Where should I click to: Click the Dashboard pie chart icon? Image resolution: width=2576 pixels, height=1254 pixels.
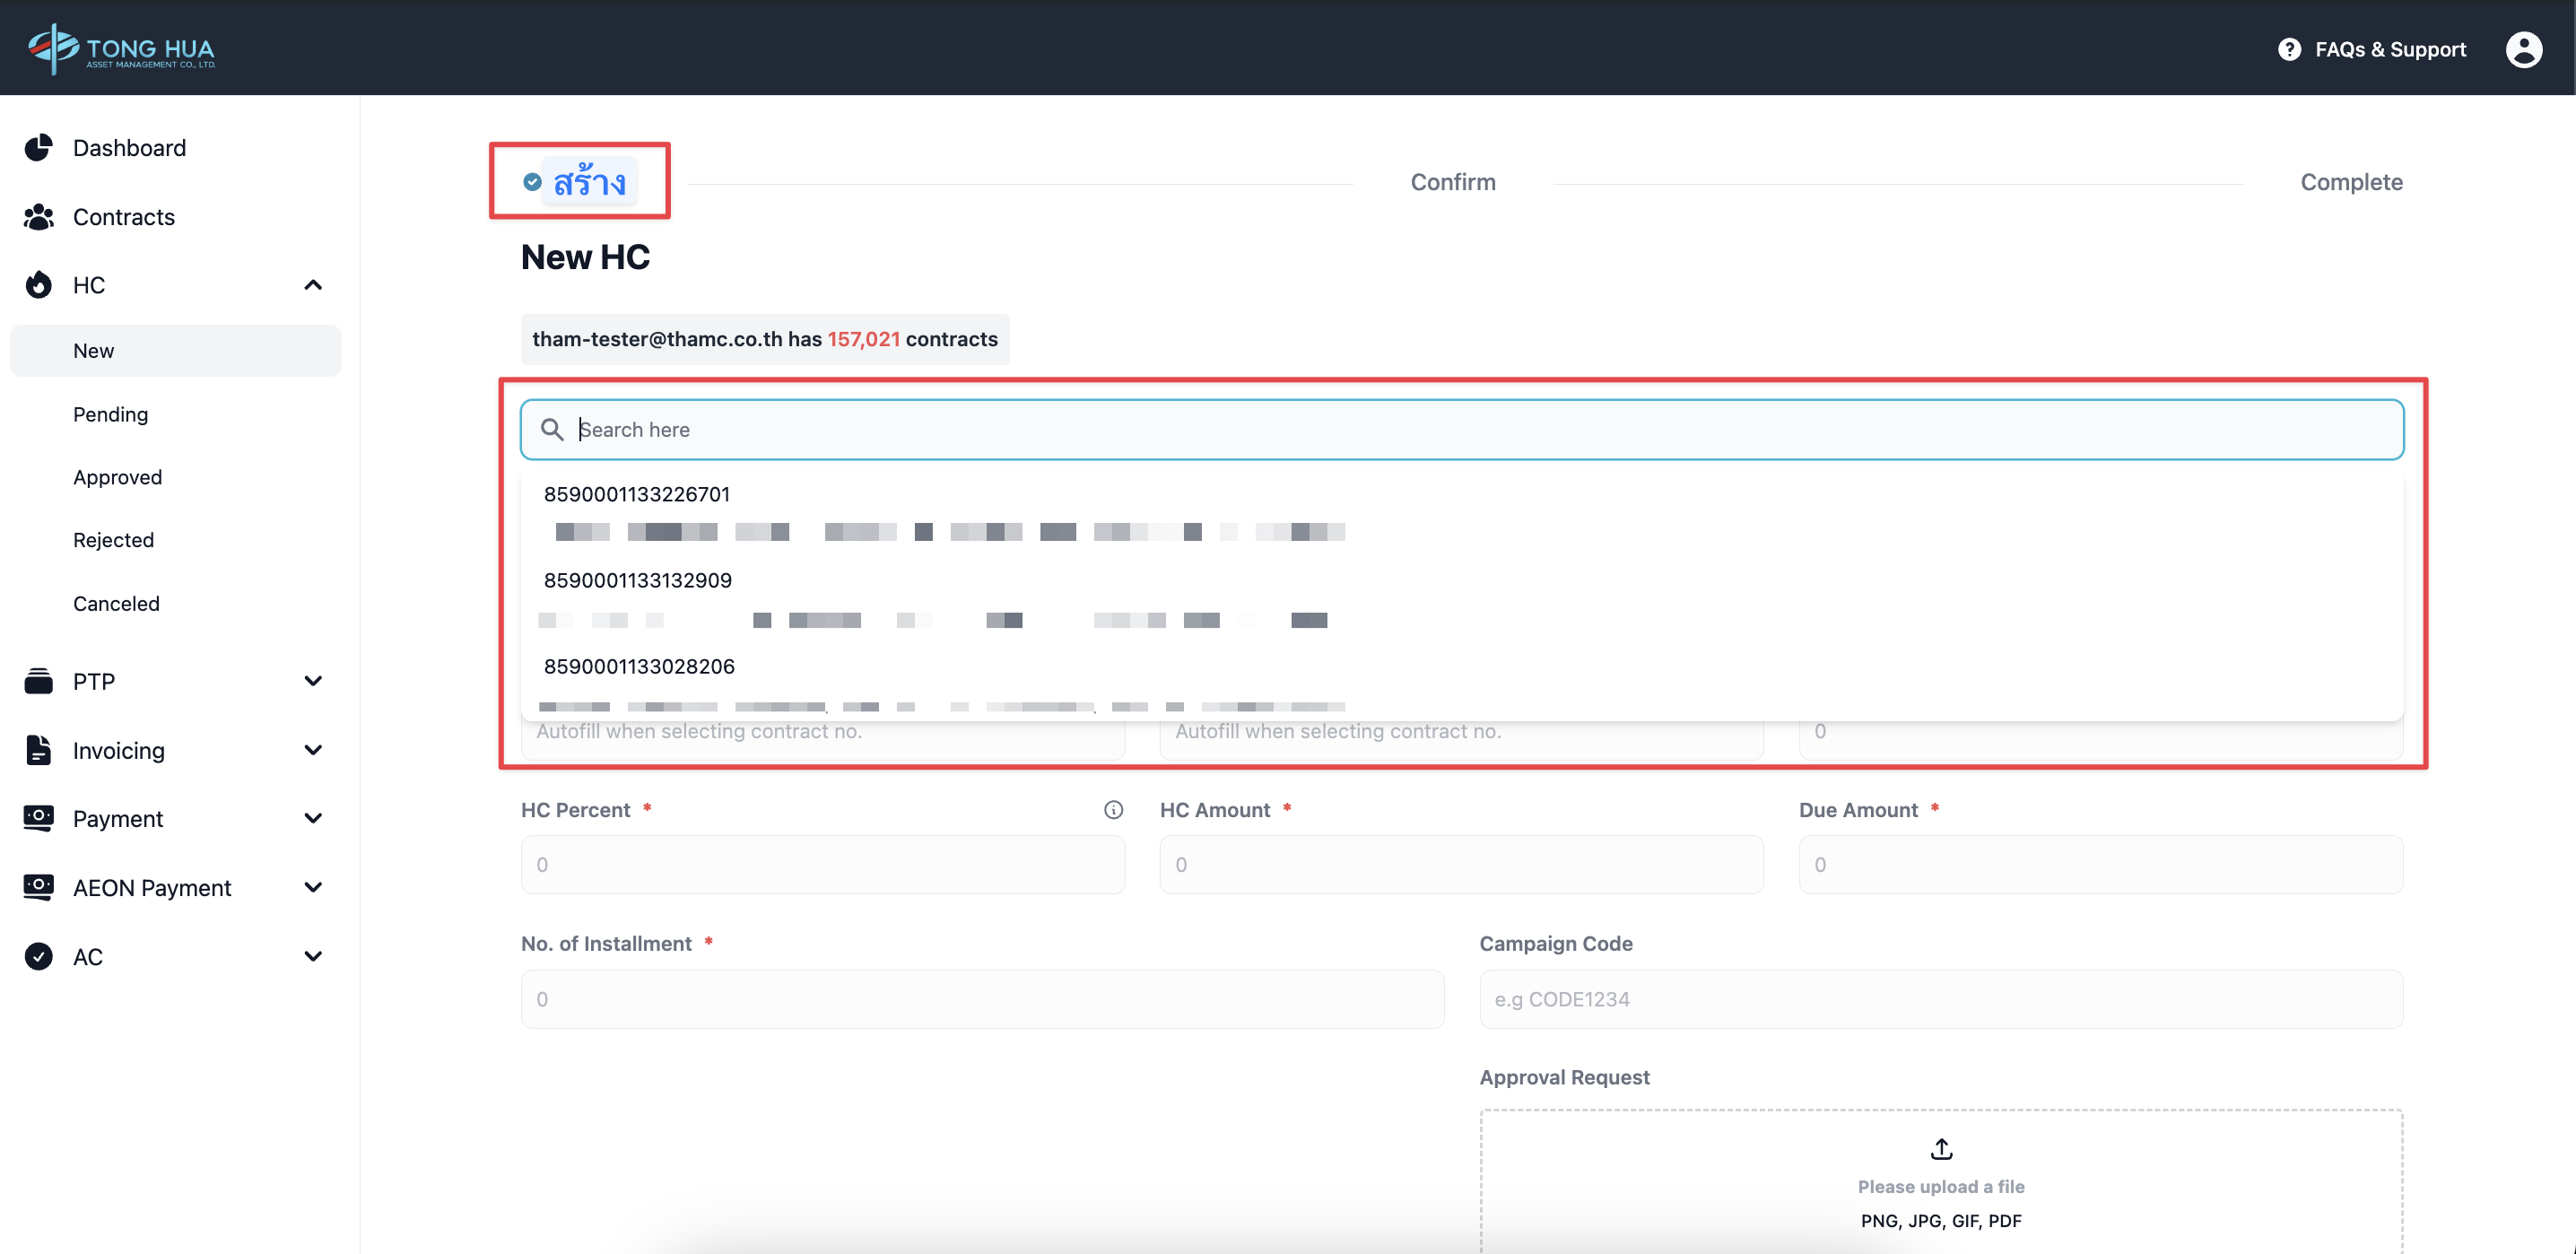pyautogui.click(x=38, y=148)
